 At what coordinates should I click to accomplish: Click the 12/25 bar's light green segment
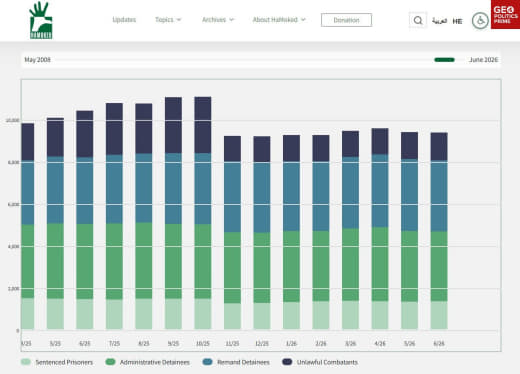[x=262, y=316]
